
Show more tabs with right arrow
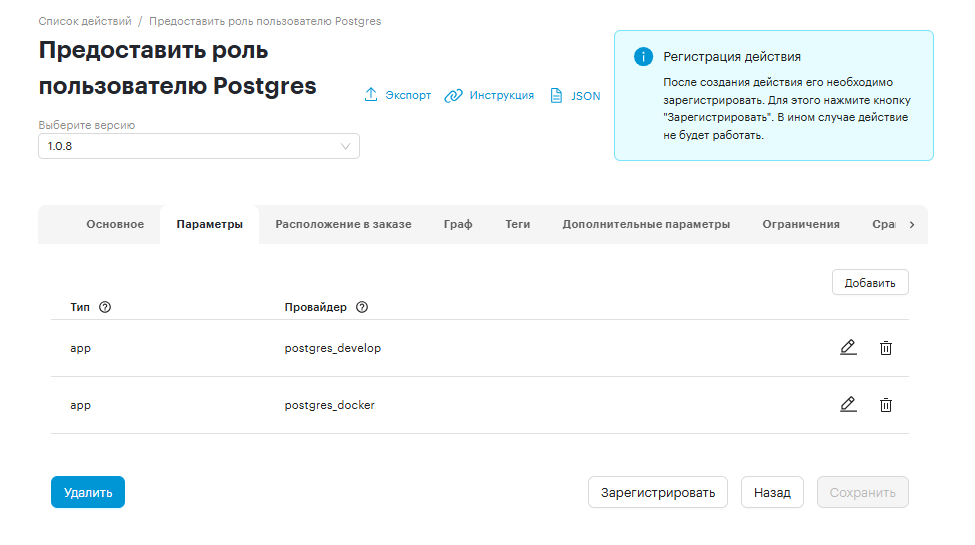pos(912,225)
